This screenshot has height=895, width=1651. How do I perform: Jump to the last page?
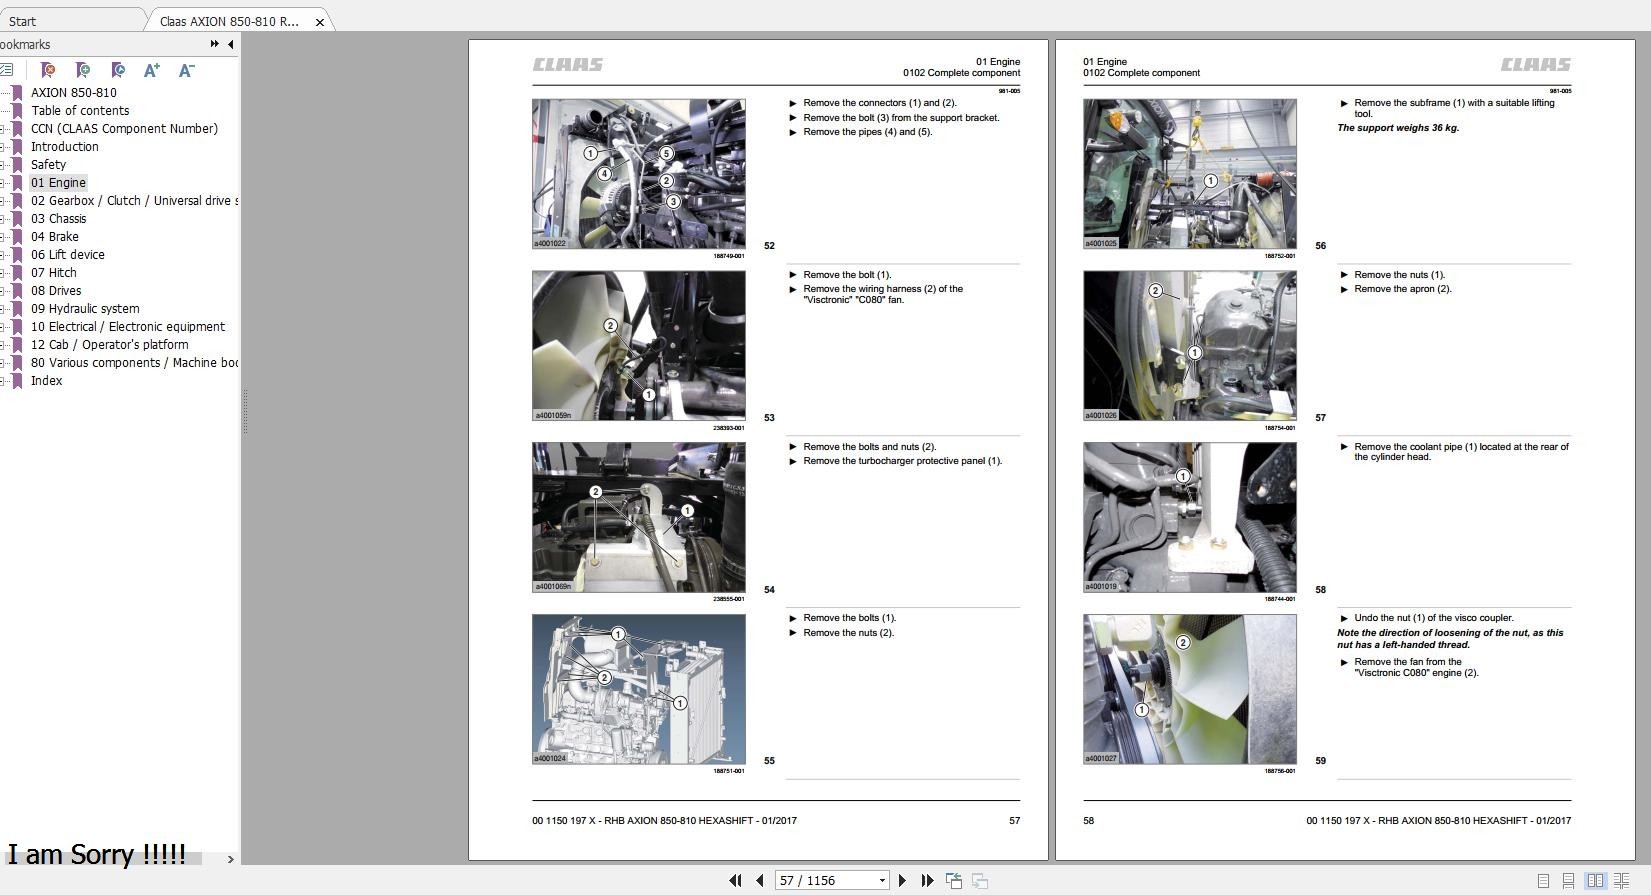pyautogui.click(x=927, y=880)
